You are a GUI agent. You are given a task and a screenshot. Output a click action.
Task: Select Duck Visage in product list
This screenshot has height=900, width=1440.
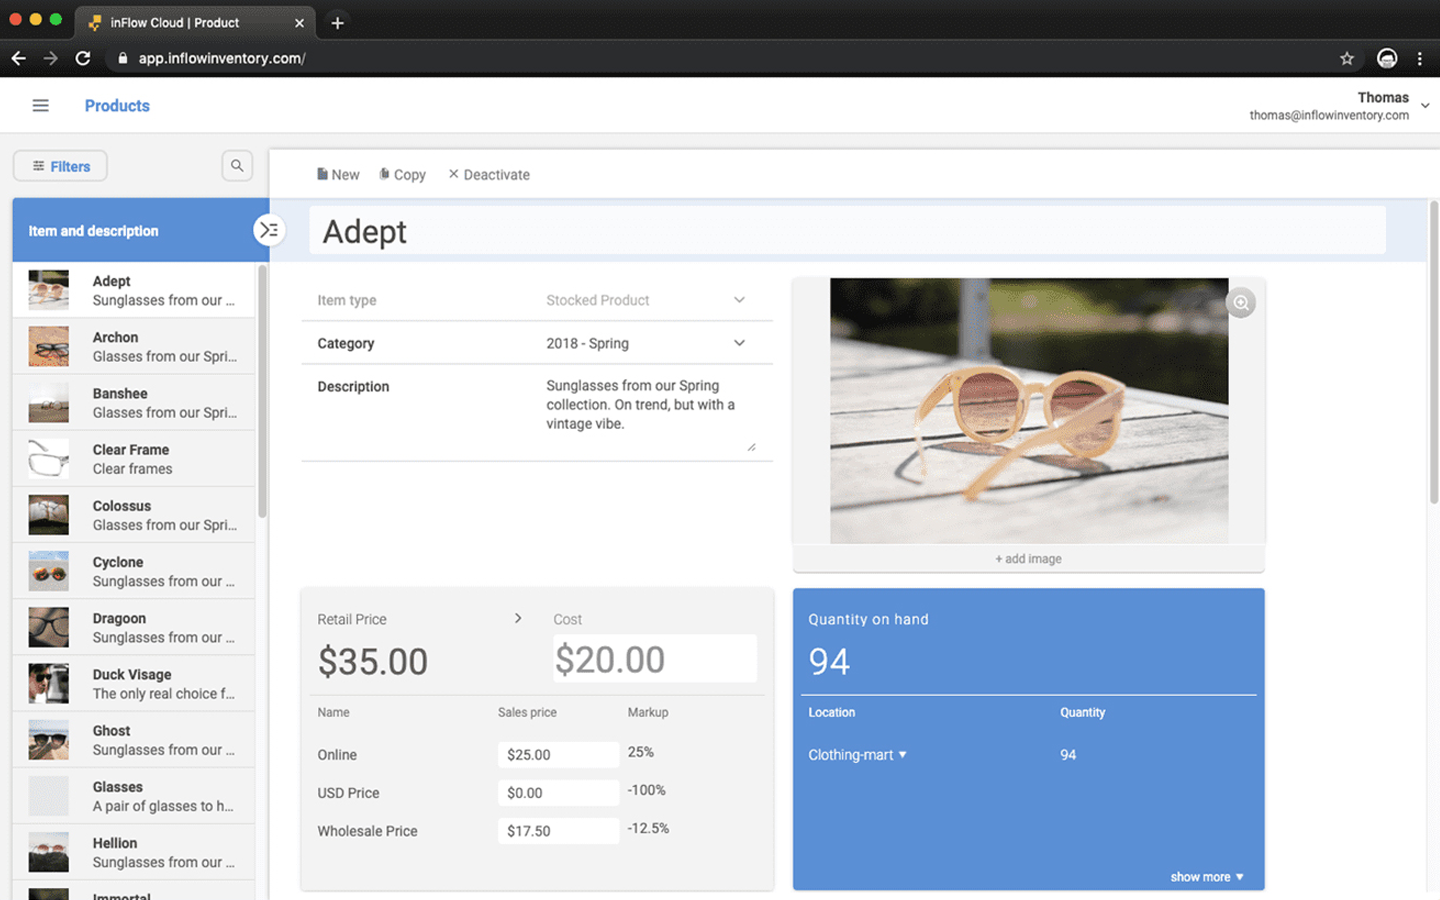tap(133, 684)
